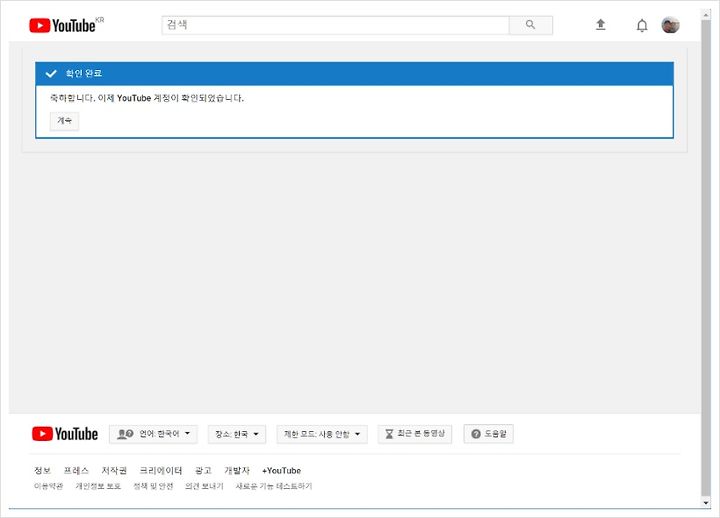Click the vertical scrollbar thumb

point(706,257)
